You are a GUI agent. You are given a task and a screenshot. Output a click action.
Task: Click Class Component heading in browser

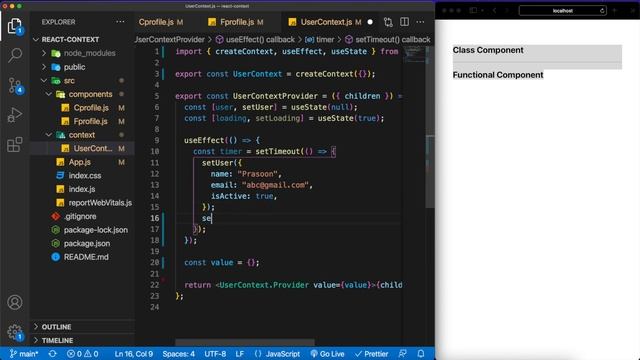coord(488,50)
